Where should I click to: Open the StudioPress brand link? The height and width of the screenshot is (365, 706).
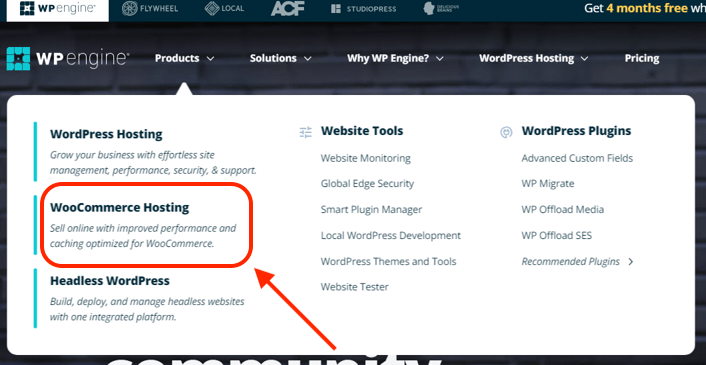click(x=364, y=9)
